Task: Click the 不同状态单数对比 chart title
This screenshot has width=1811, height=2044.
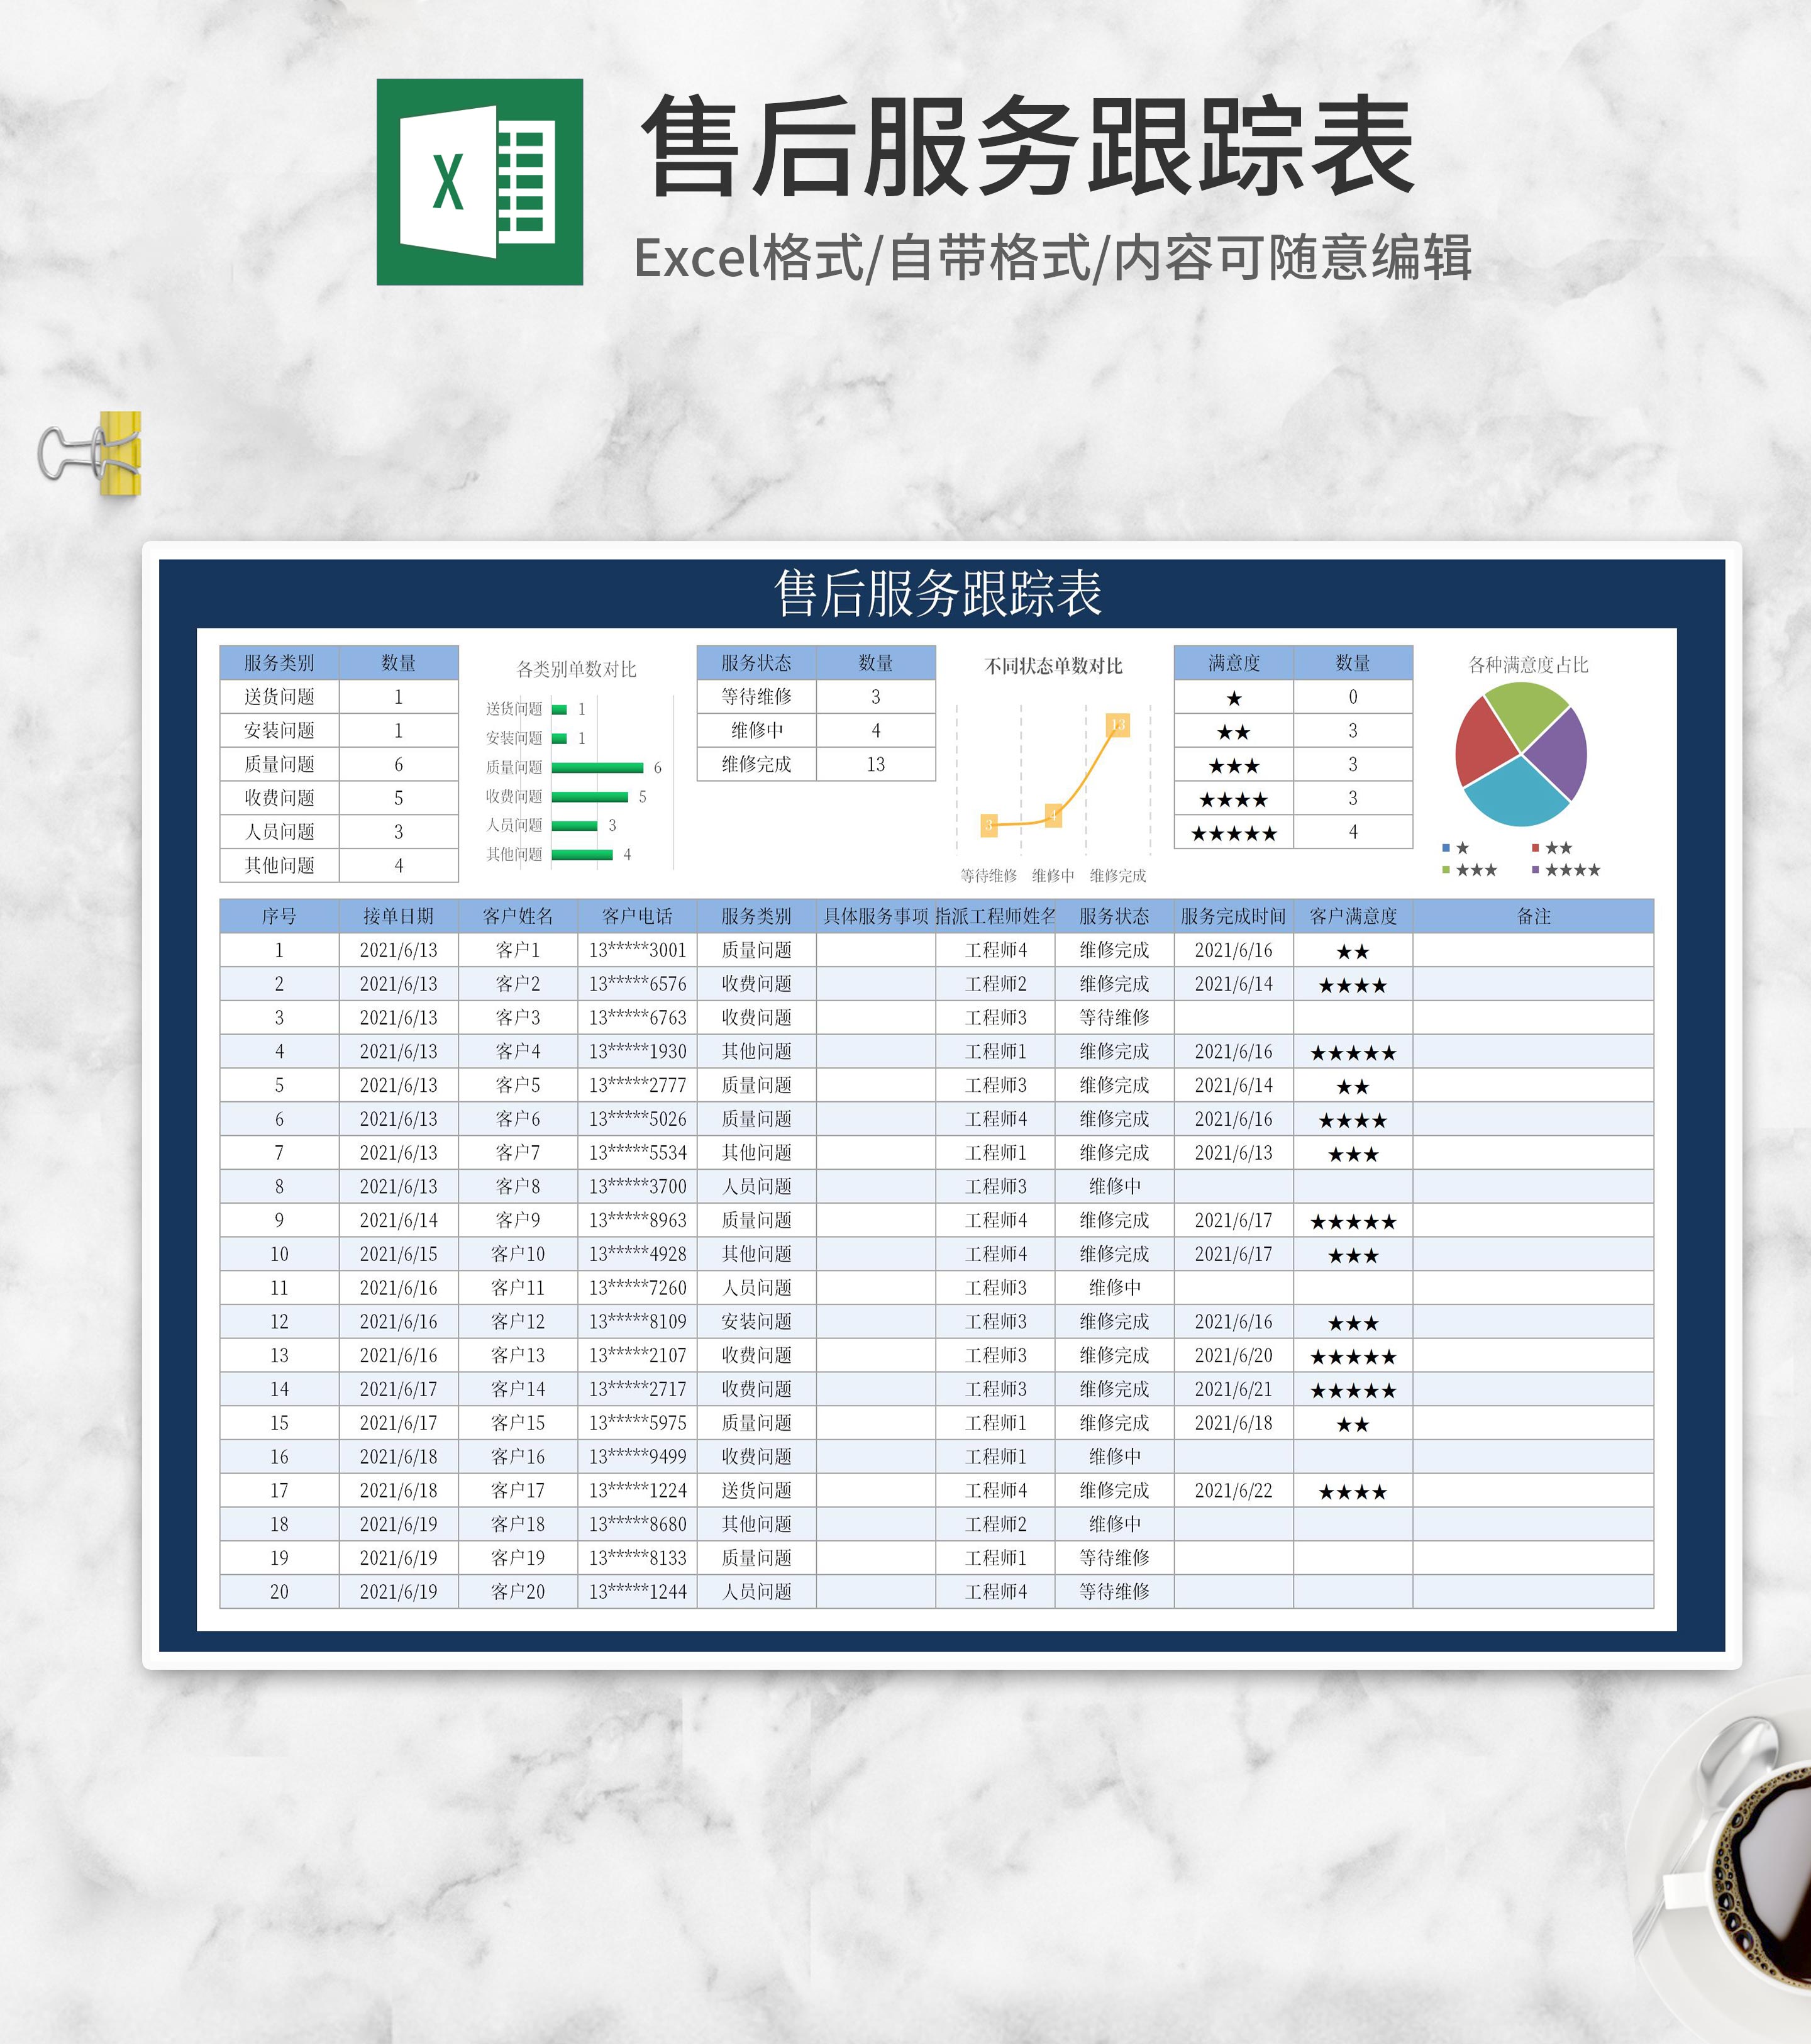Action: 1053,666
